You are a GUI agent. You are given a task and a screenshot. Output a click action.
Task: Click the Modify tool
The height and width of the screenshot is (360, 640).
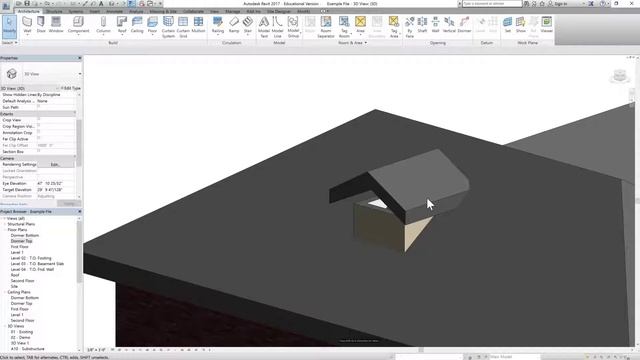pyautogui.click(x=9, y=26)
